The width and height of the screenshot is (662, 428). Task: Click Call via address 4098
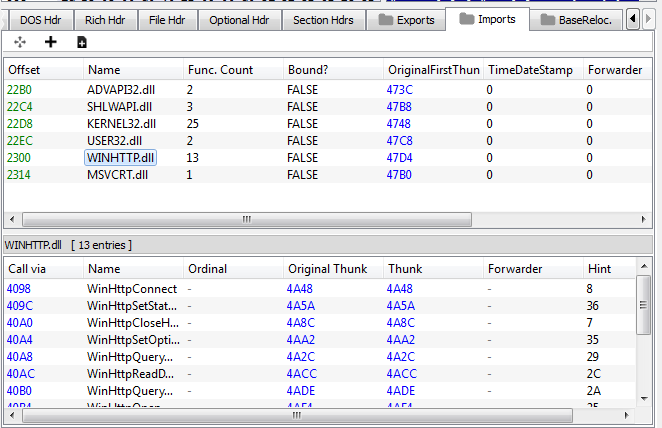(19, 289)
